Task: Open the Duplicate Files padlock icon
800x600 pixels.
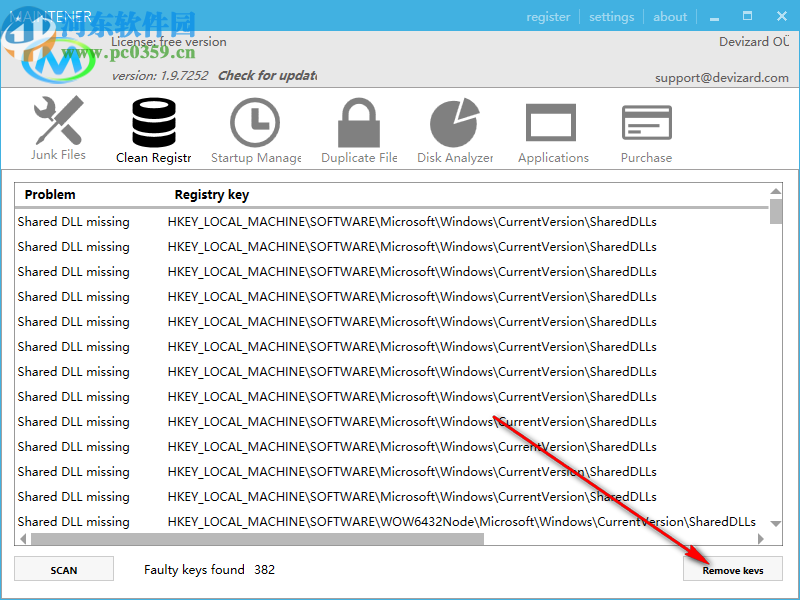Action: coord(359,122)
